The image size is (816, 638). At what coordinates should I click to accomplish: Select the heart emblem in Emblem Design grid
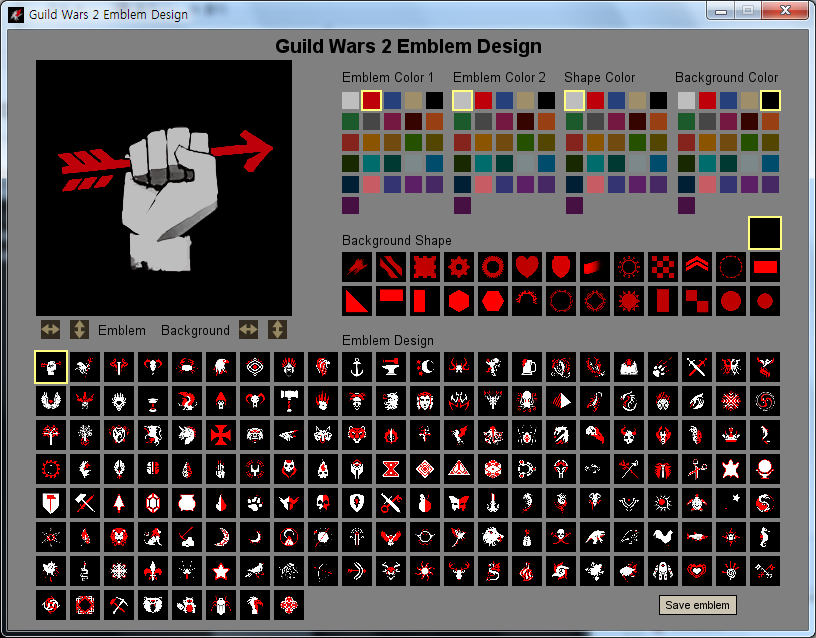tap(697, 571)
